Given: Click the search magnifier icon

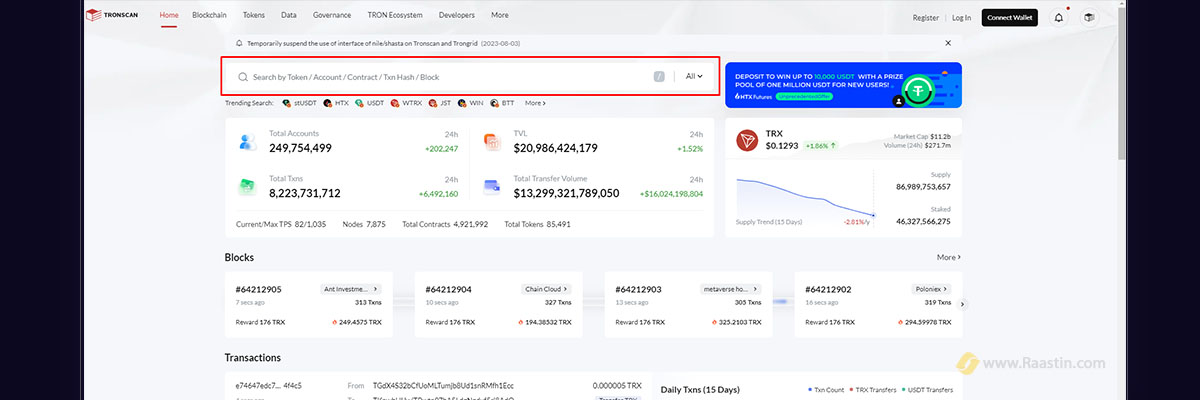Looking at the screenshot, I should 242,77.
